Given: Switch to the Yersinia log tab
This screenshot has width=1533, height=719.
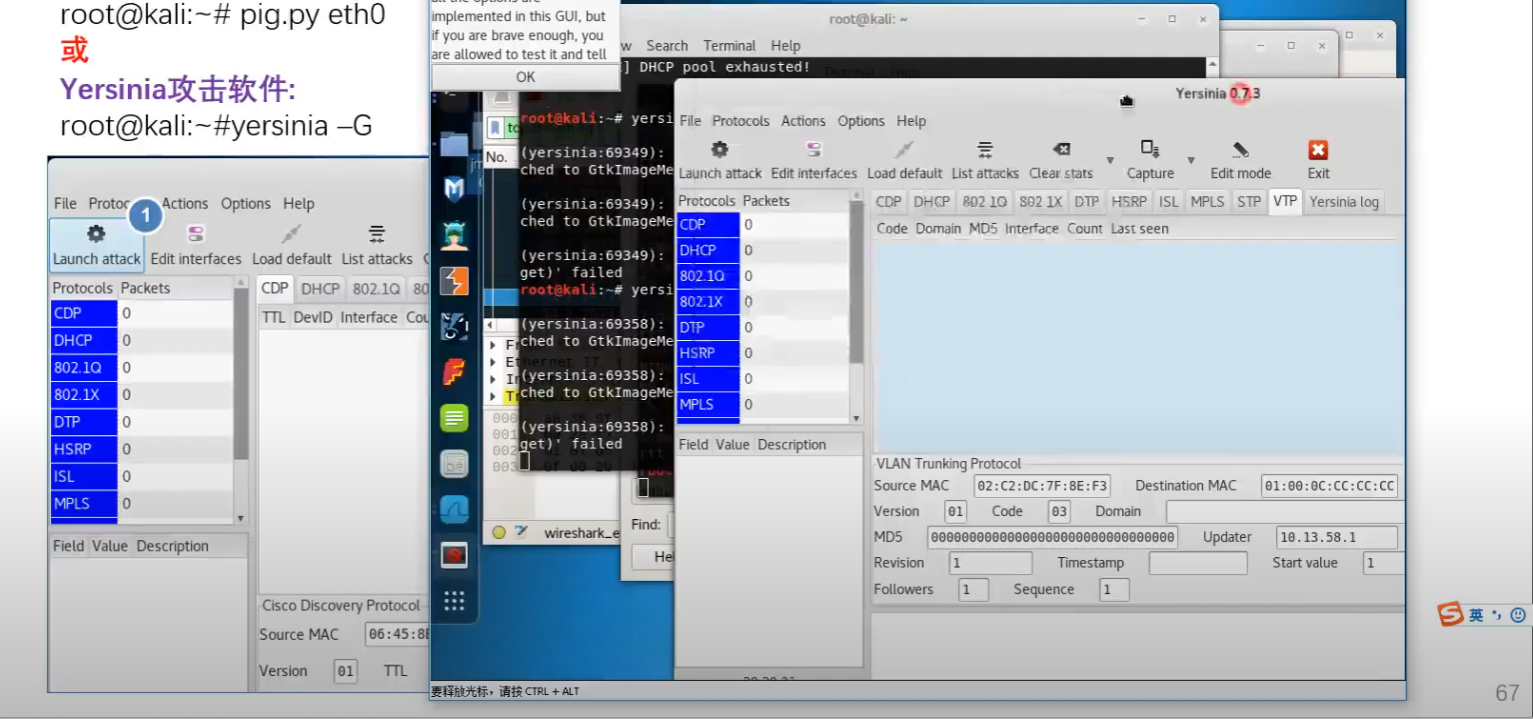Looking at the screenshot, I should (1344, 202).
